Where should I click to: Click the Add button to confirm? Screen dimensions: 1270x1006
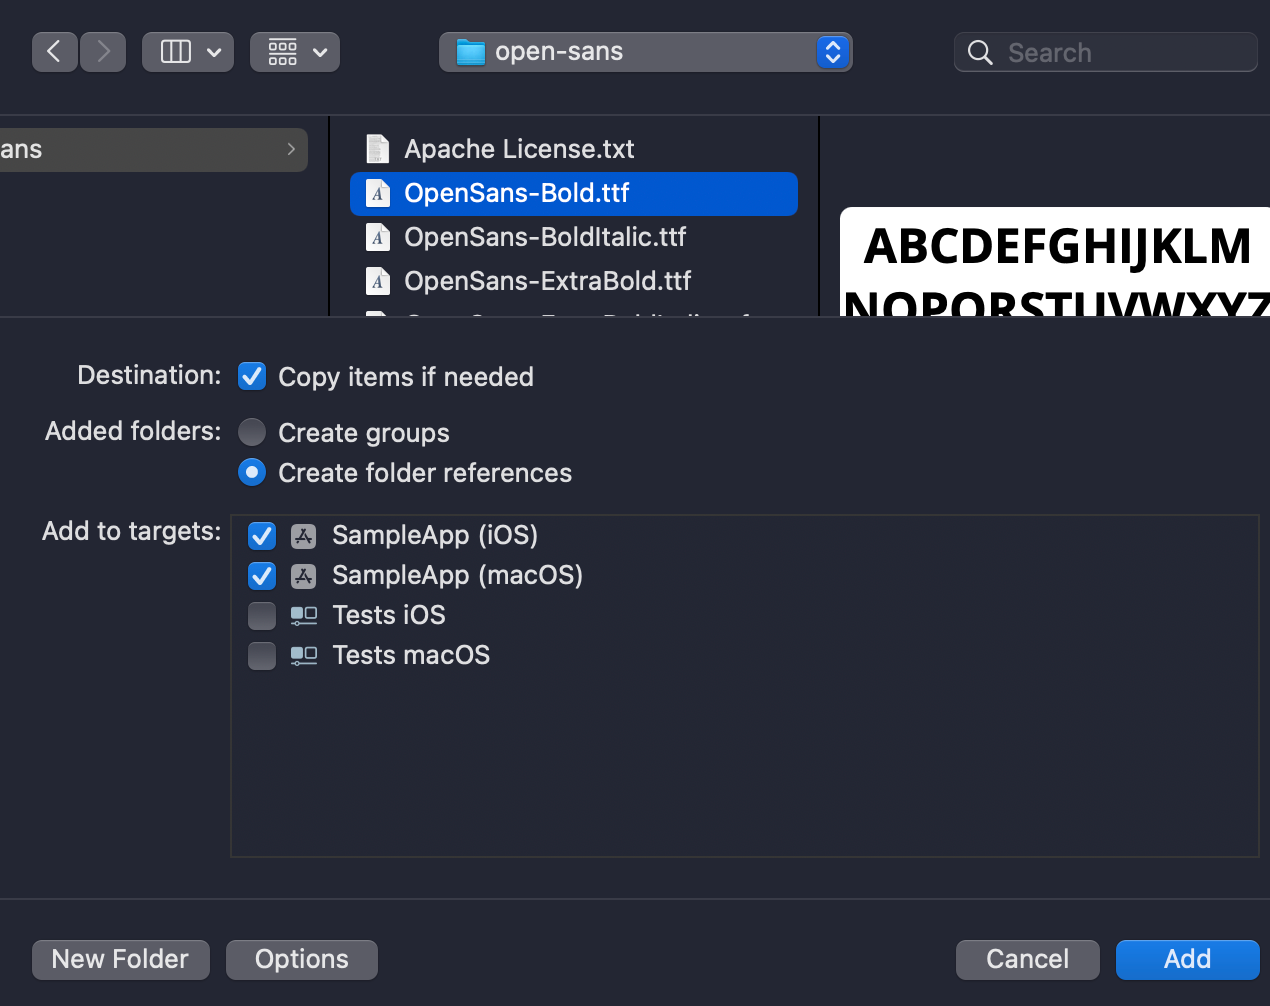point(1187,959)
